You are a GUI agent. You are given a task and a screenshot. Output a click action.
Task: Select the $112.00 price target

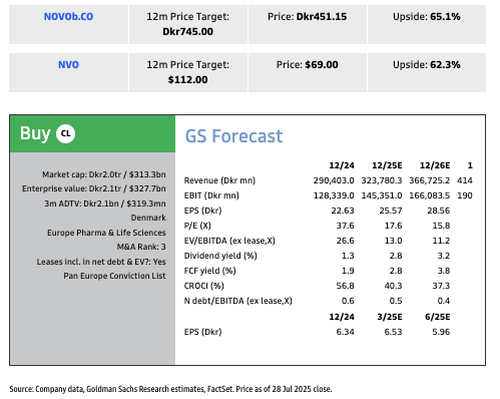tap(188, 80)
